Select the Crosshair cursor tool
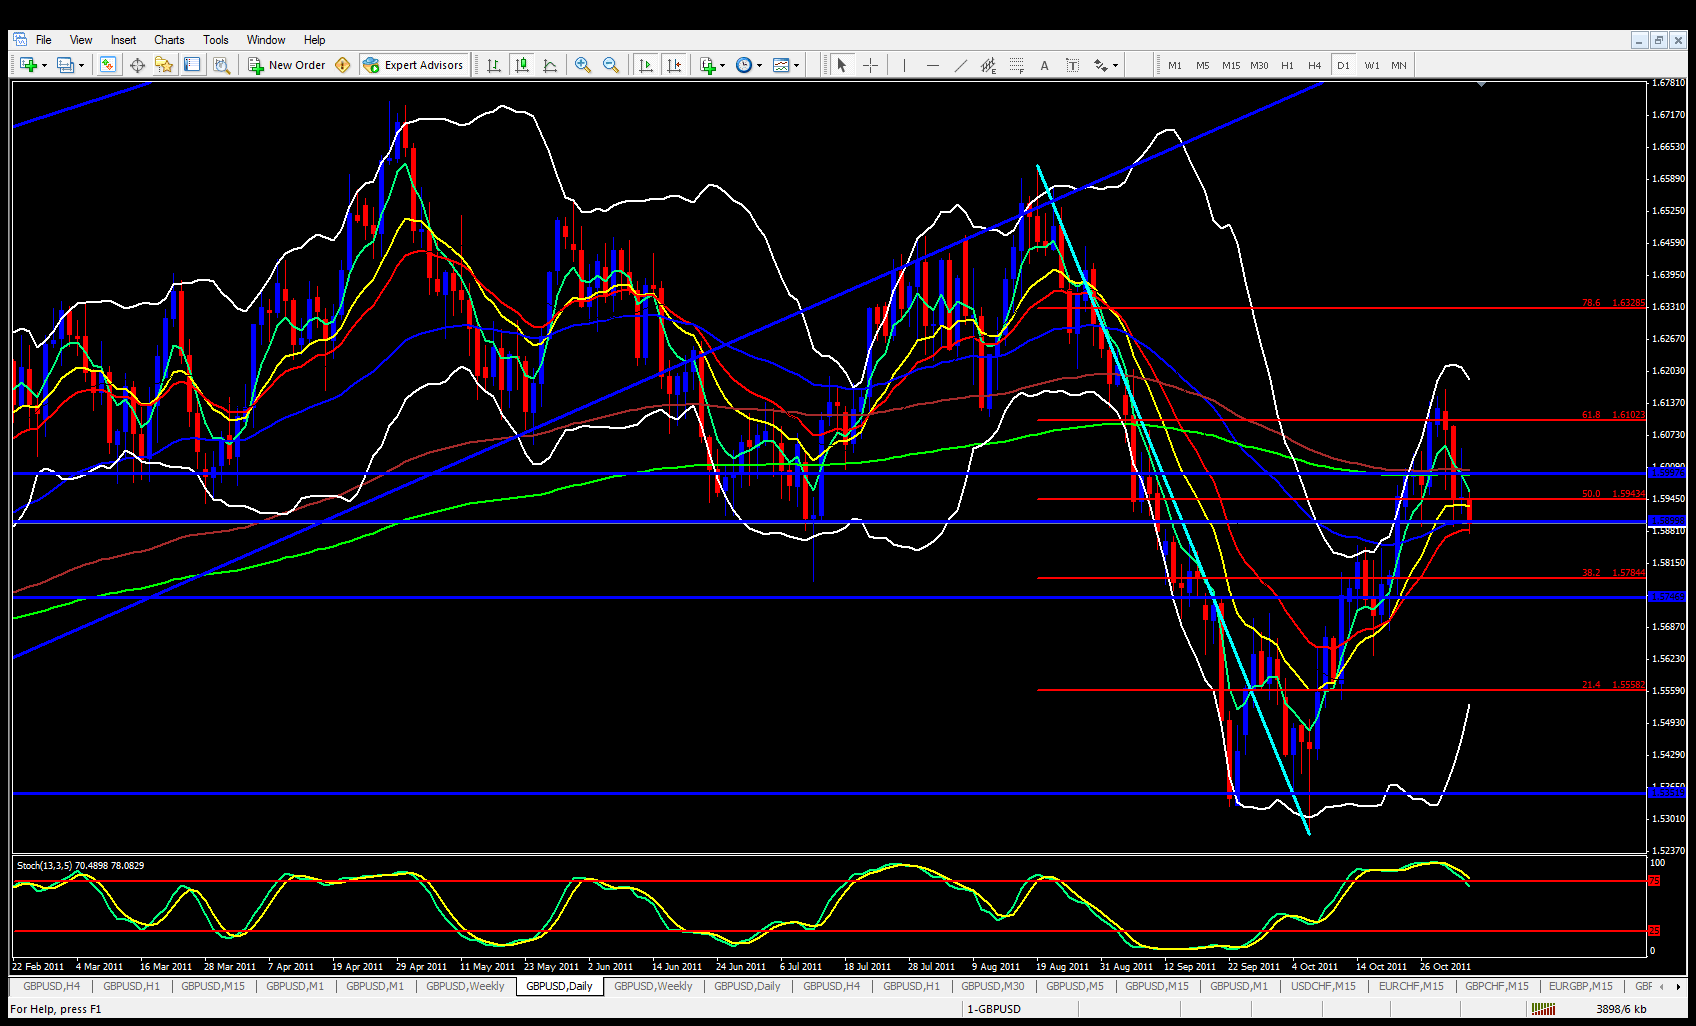 click(870, 65)
